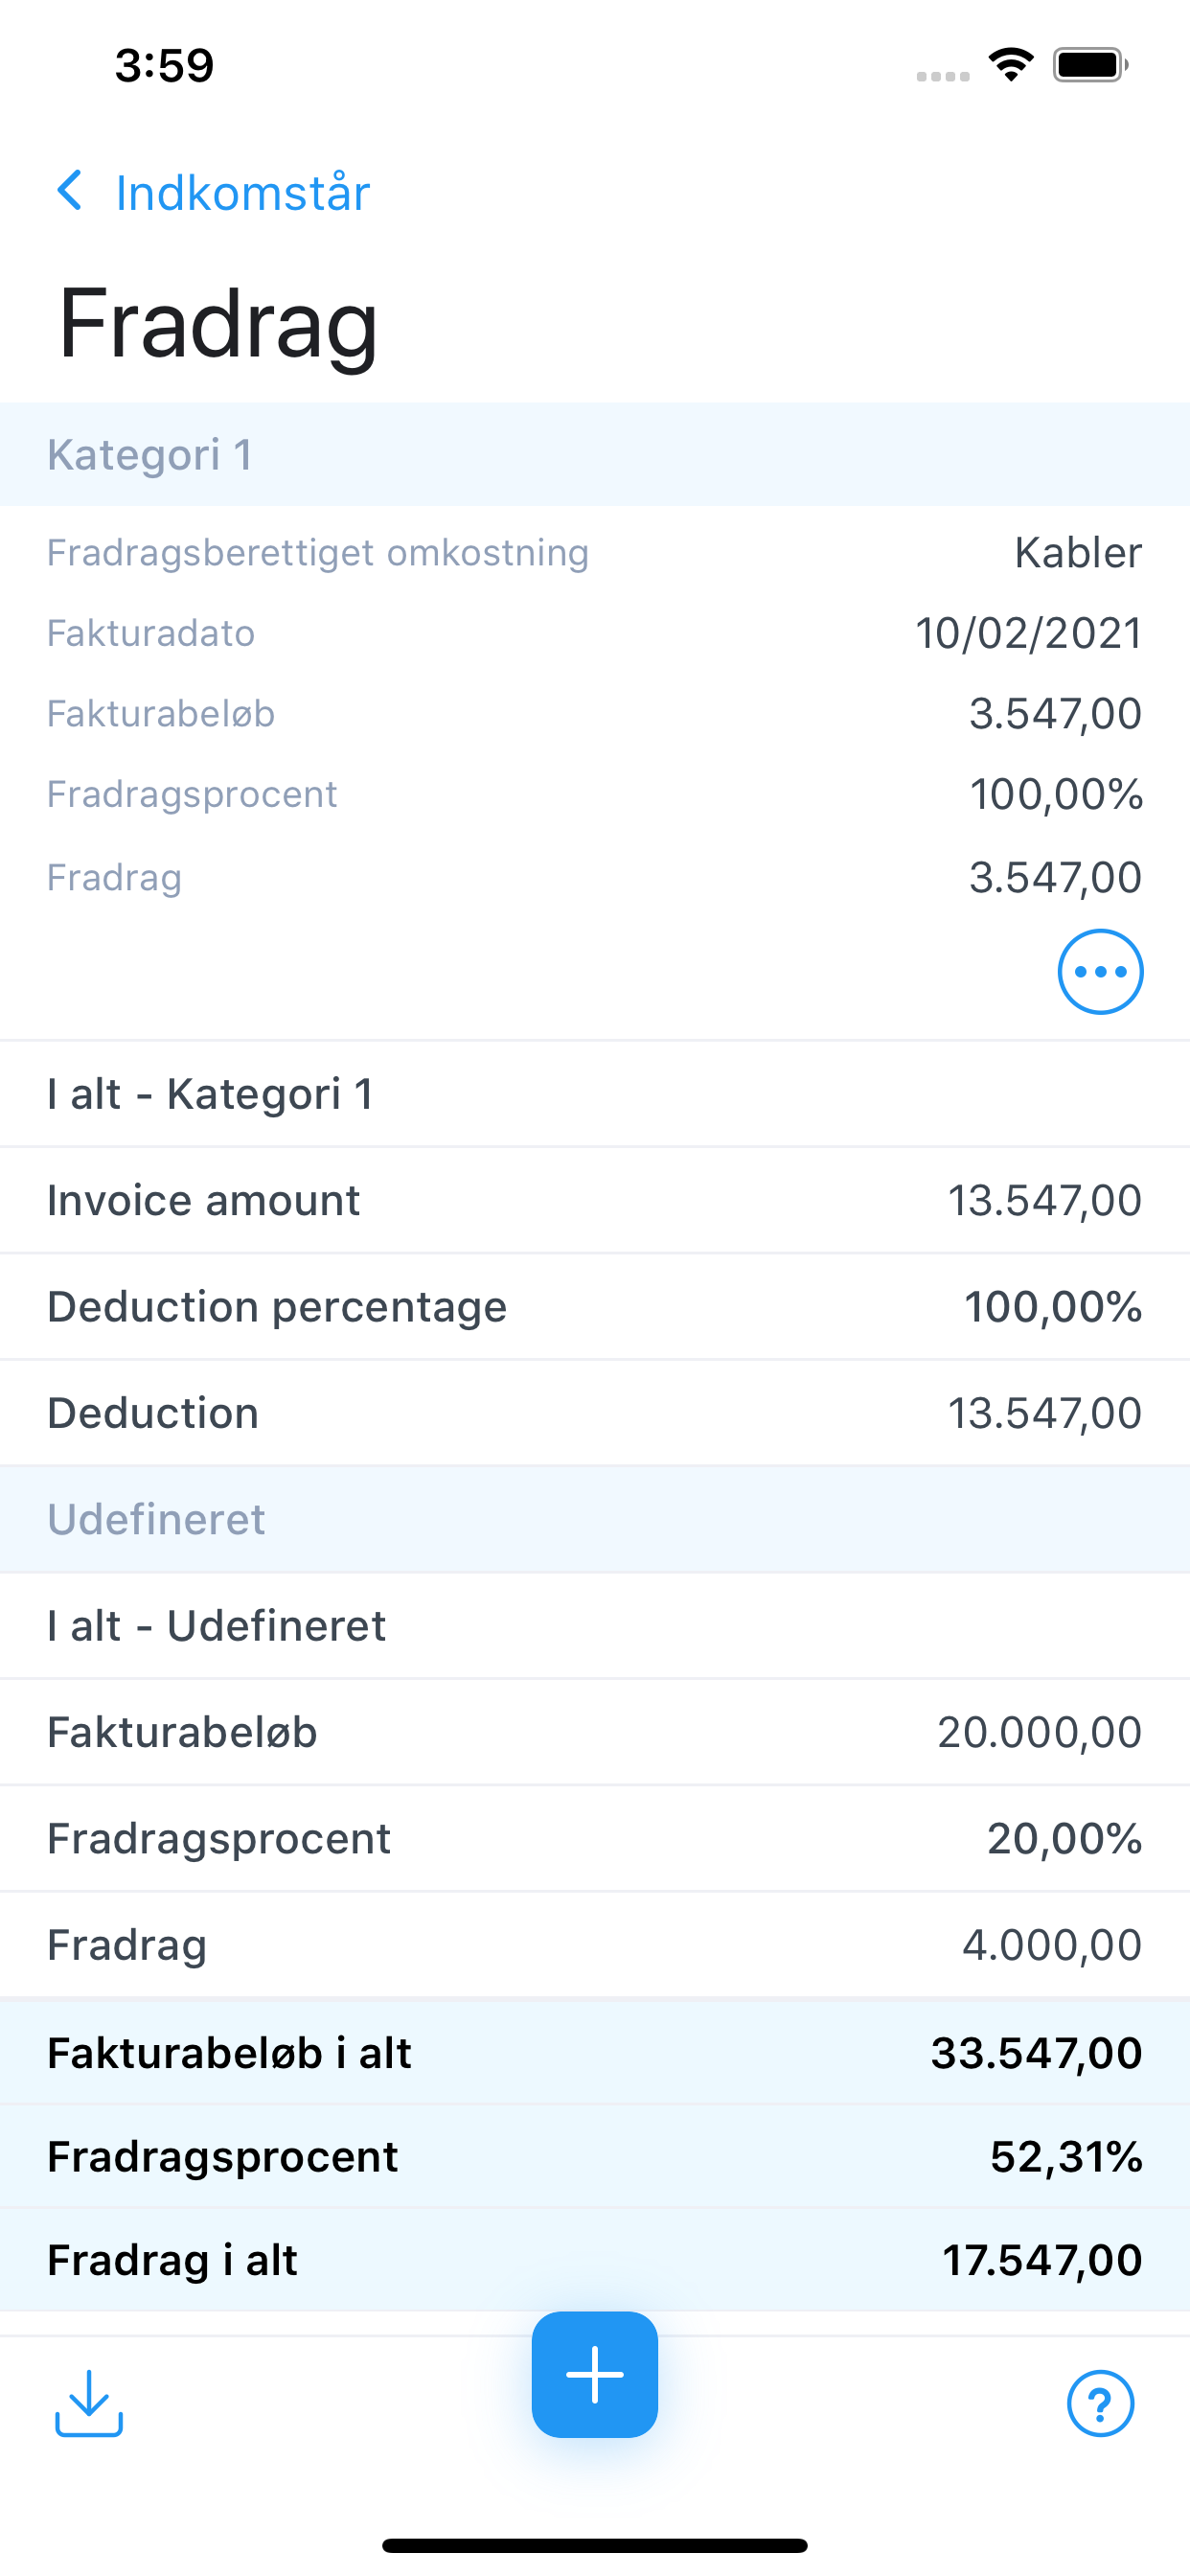This screenshot has width=1190, height=2576.
Task: Open the I alt - Kategori 1 row
Action: point(595,1094)
